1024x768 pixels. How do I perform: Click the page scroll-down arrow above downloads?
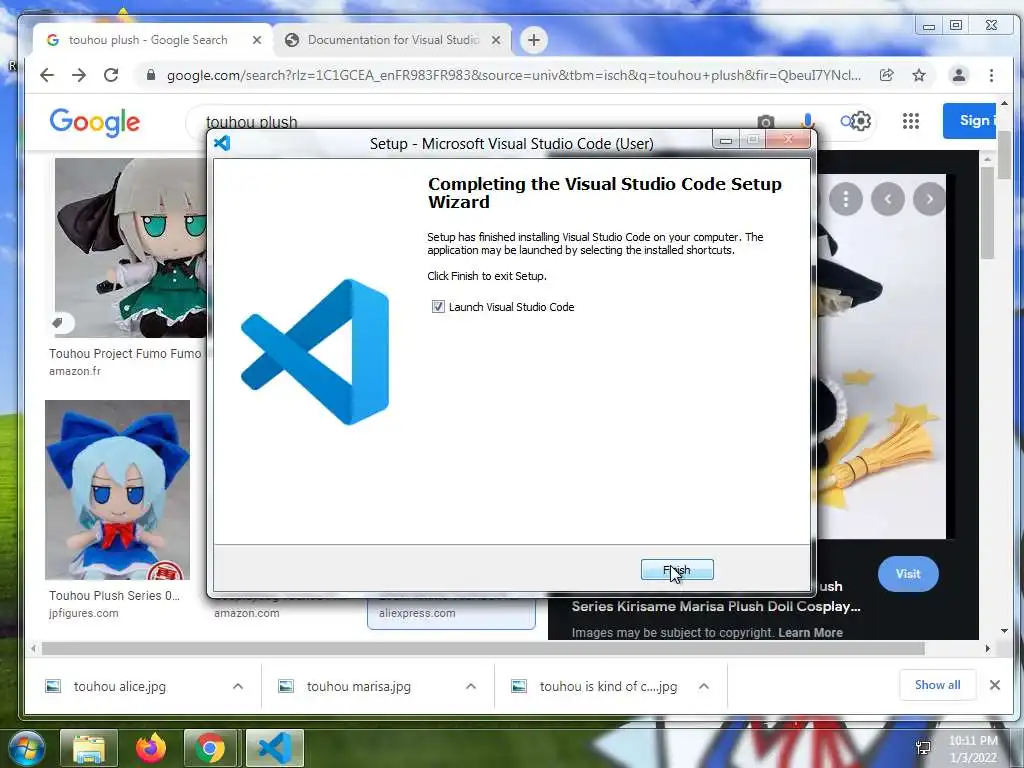(1004, 631)
